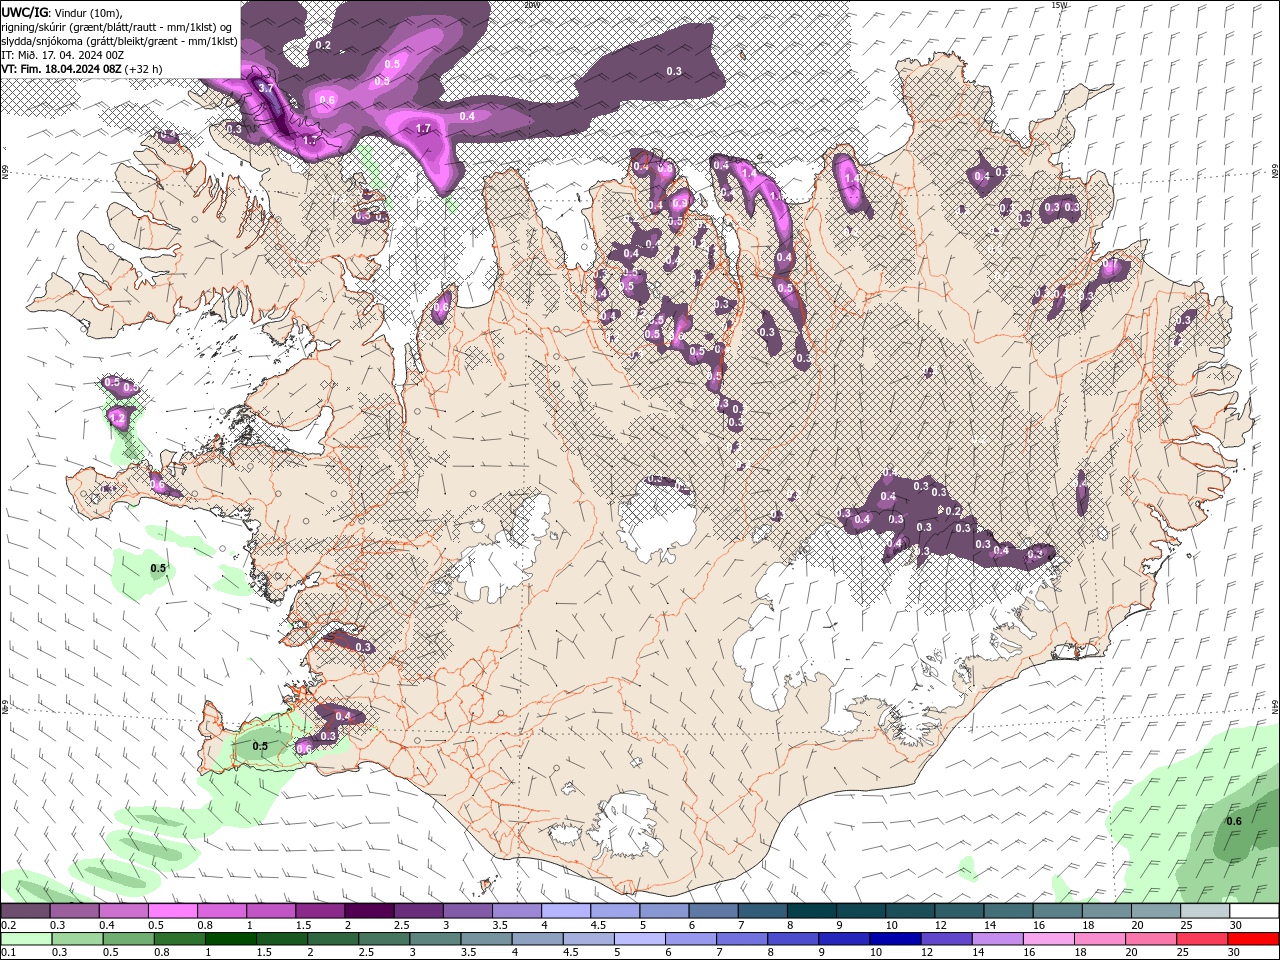Click the '16' label in the upper legend row

(x=1039, y=925)
